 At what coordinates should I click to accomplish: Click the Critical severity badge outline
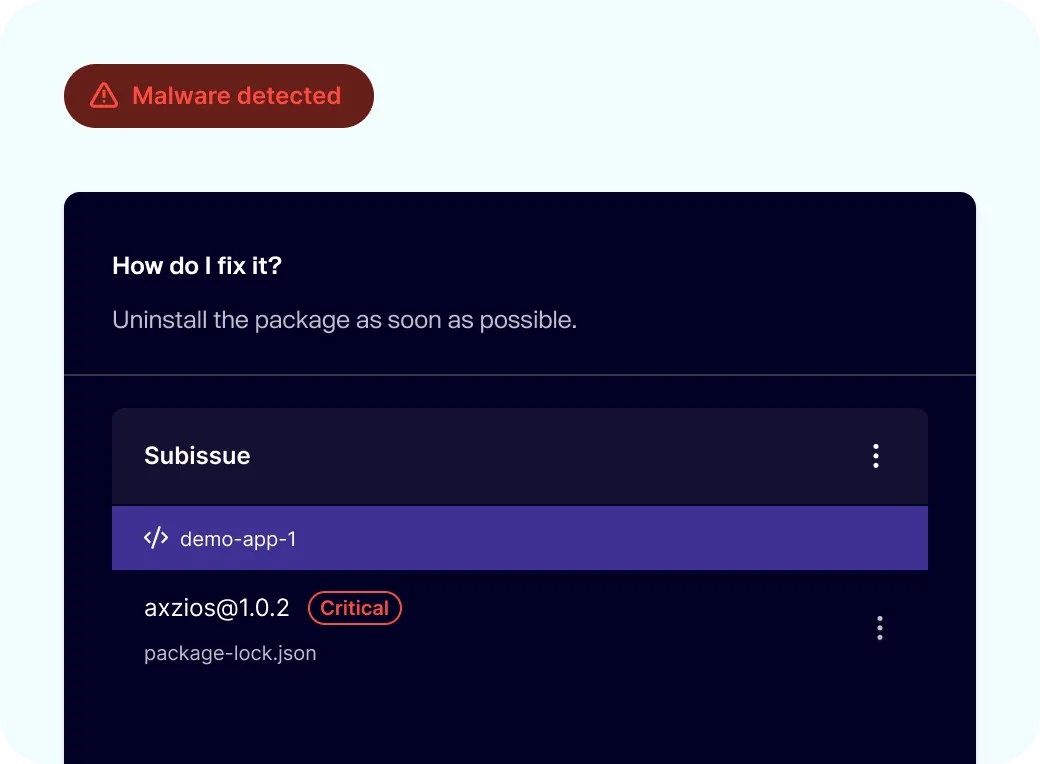[354, 608]
